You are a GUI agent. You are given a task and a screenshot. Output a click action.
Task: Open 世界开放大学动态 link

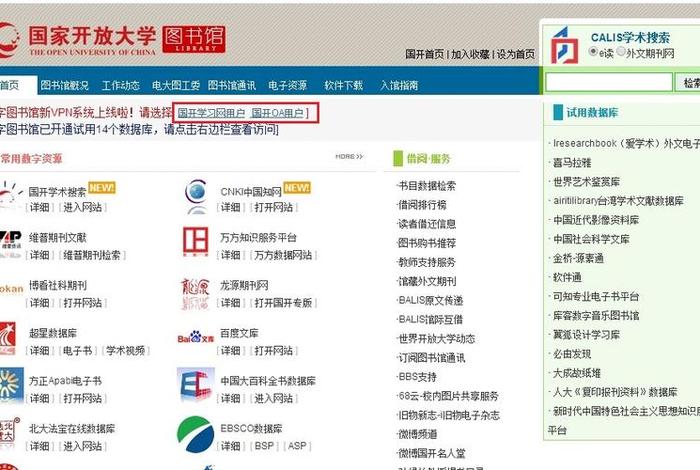tap(436, 339)
